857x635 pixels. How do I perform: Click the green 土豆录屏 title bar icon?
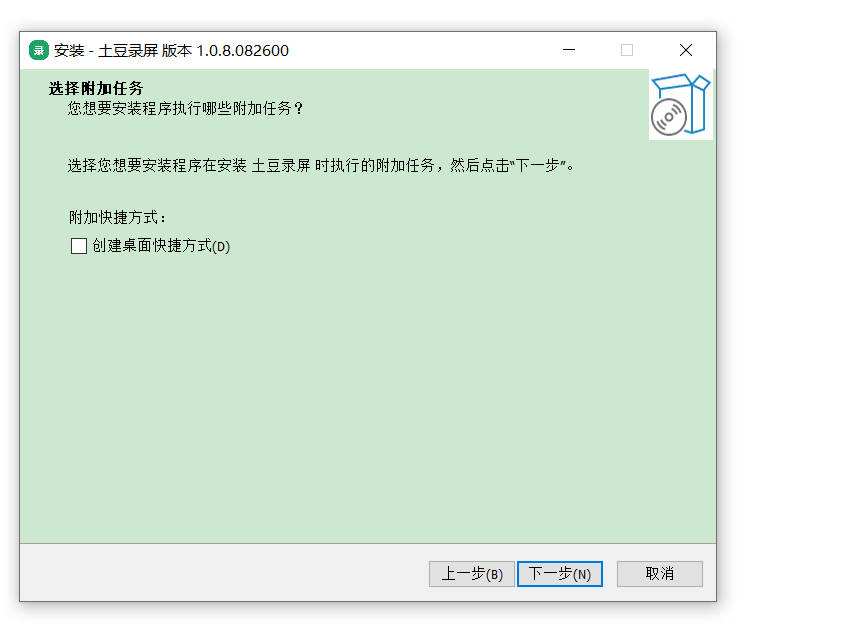pyautogui.click(x=39, y=50)
